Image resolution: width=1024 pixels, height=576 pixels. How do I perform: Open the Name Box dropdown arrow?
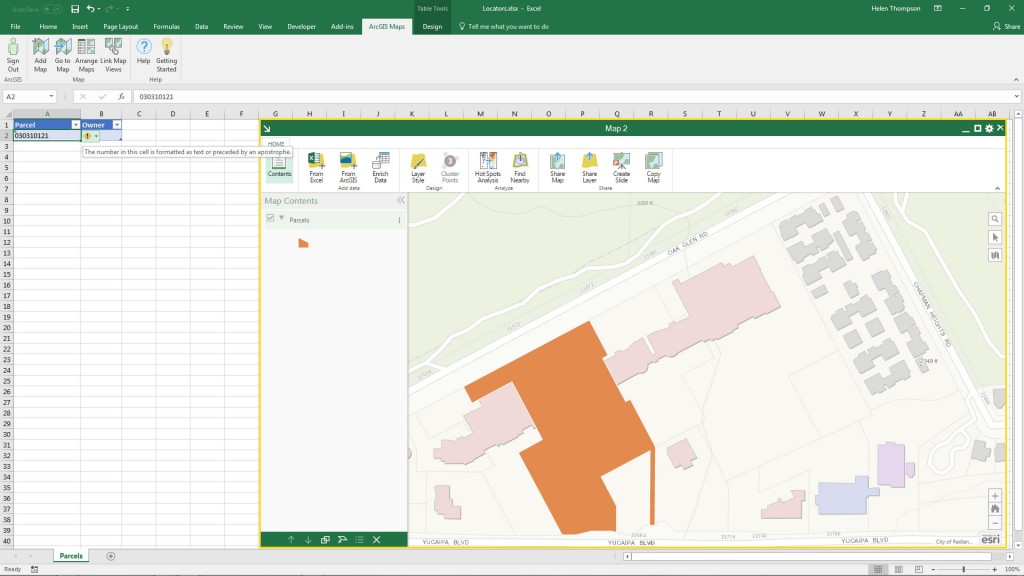[x=51, y=97]
